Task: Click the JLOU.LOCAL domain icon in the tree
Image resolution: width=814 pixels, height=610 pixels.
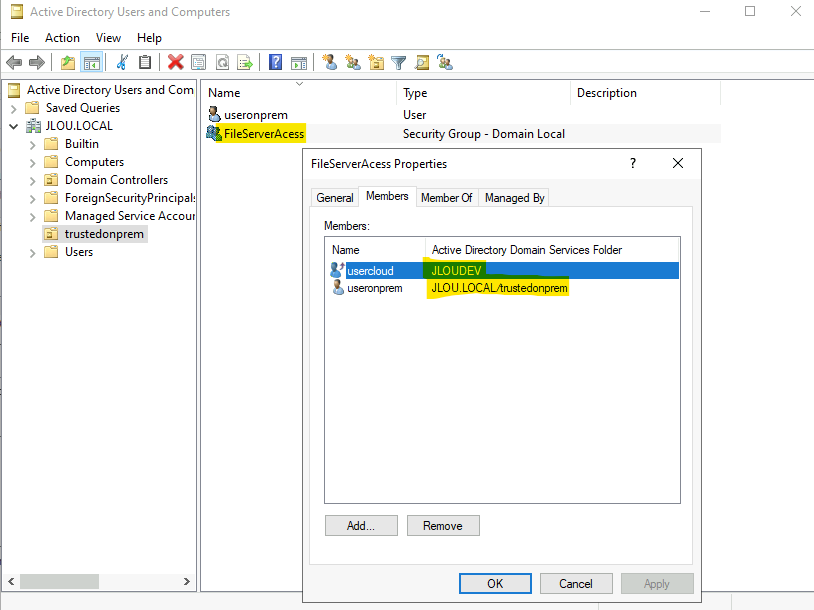Action: [x=34, y=126]
